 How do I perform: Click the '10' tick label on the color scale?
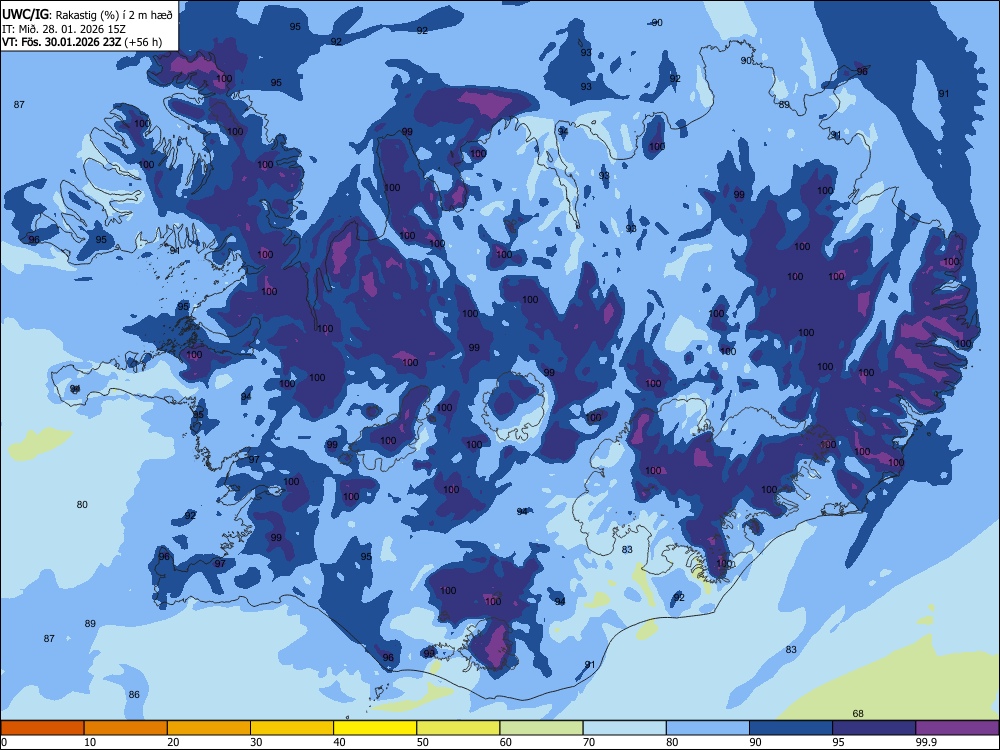pyautogui.click(x=90, y=742)
